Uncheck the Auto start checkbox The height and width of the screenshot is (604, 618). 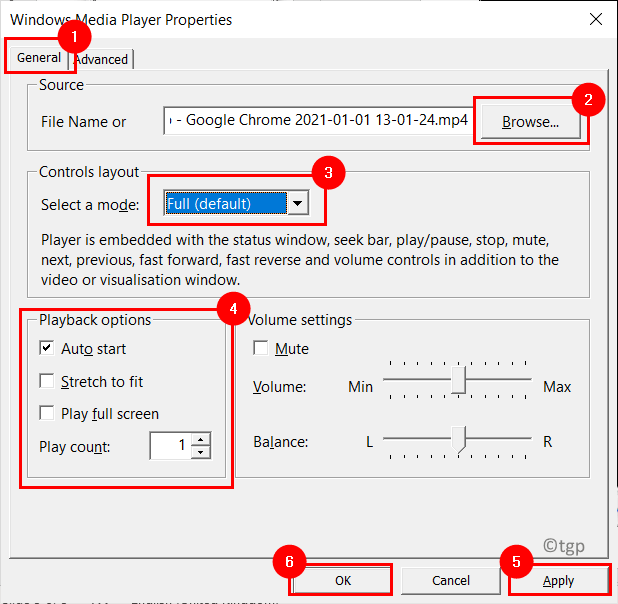[x=46, y=349]
